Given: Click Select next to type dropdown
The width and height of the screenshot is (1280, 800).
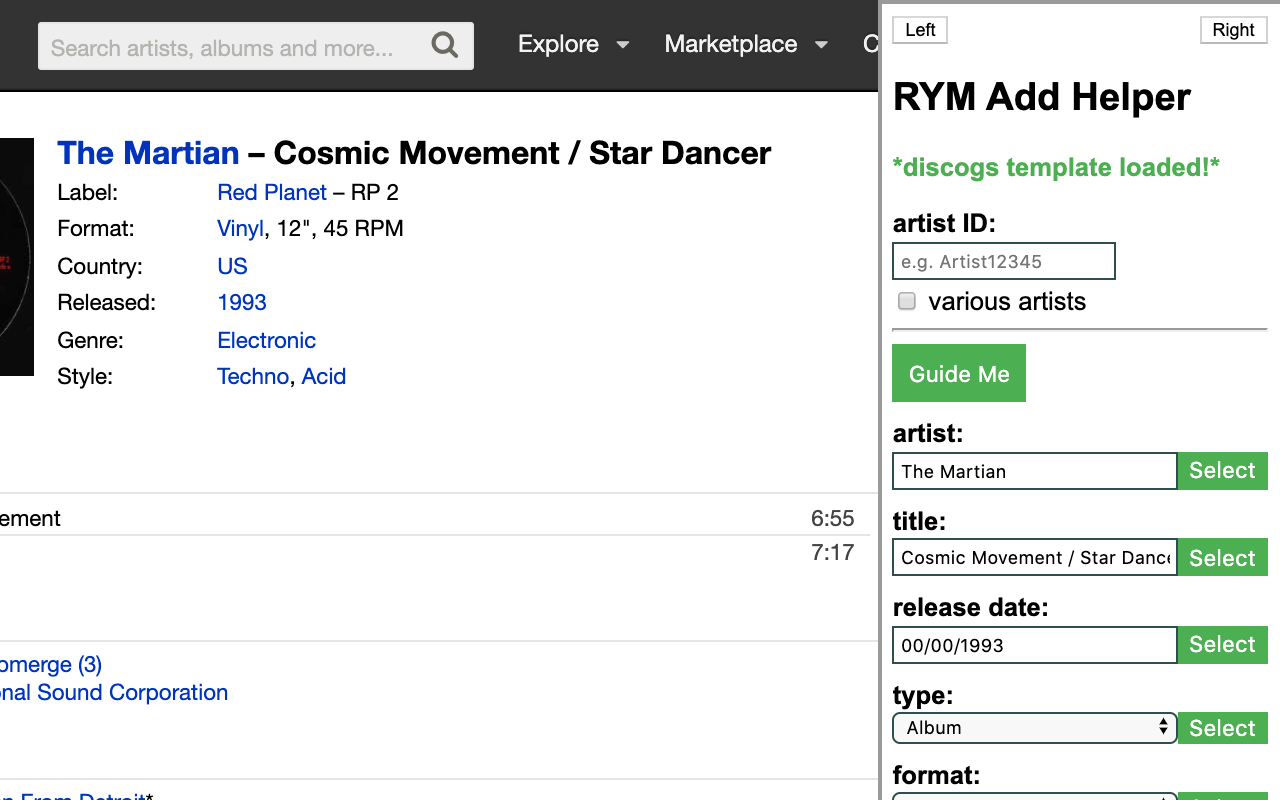Looking at the screenshot, I should click(1222, 728).
